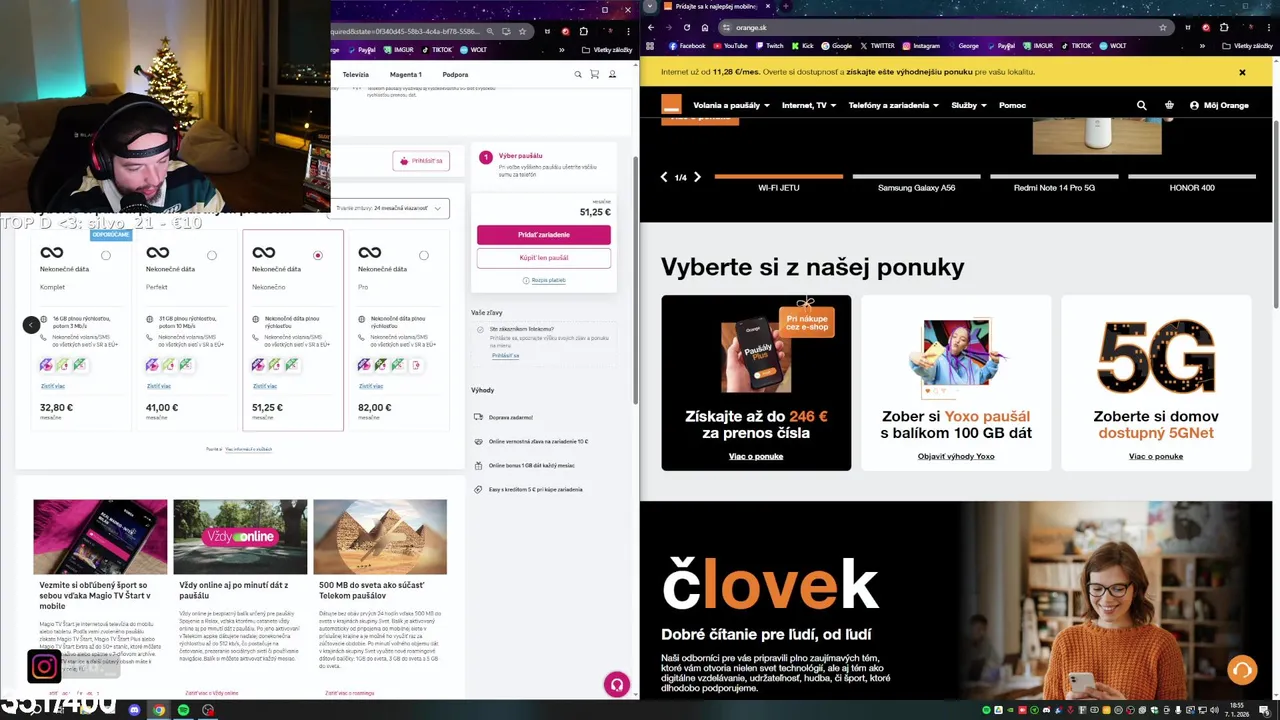Expand Telefóny a zariadenia menu

[x=893, y=105]
